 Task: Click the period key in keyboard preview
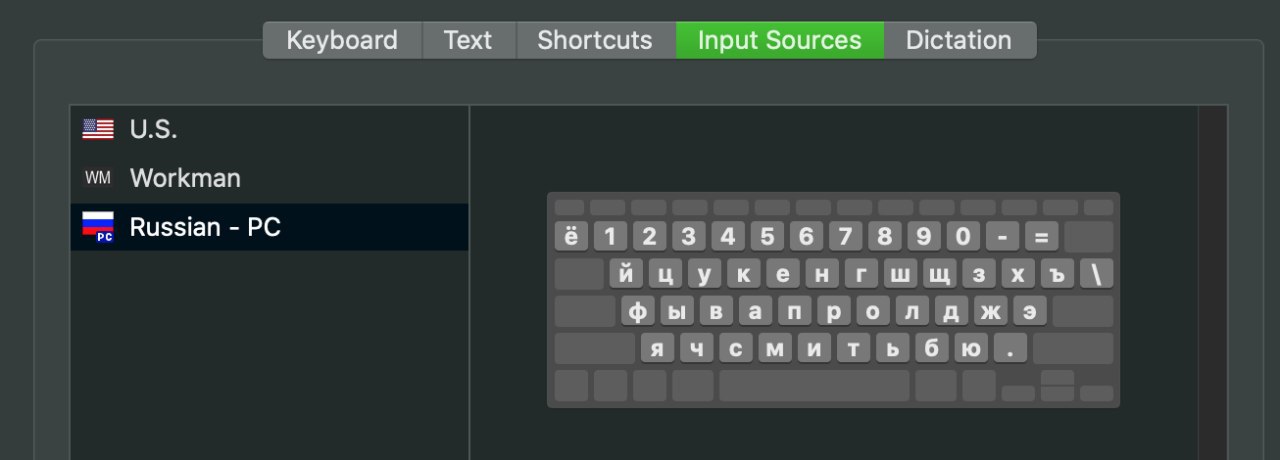(1010, 348)
